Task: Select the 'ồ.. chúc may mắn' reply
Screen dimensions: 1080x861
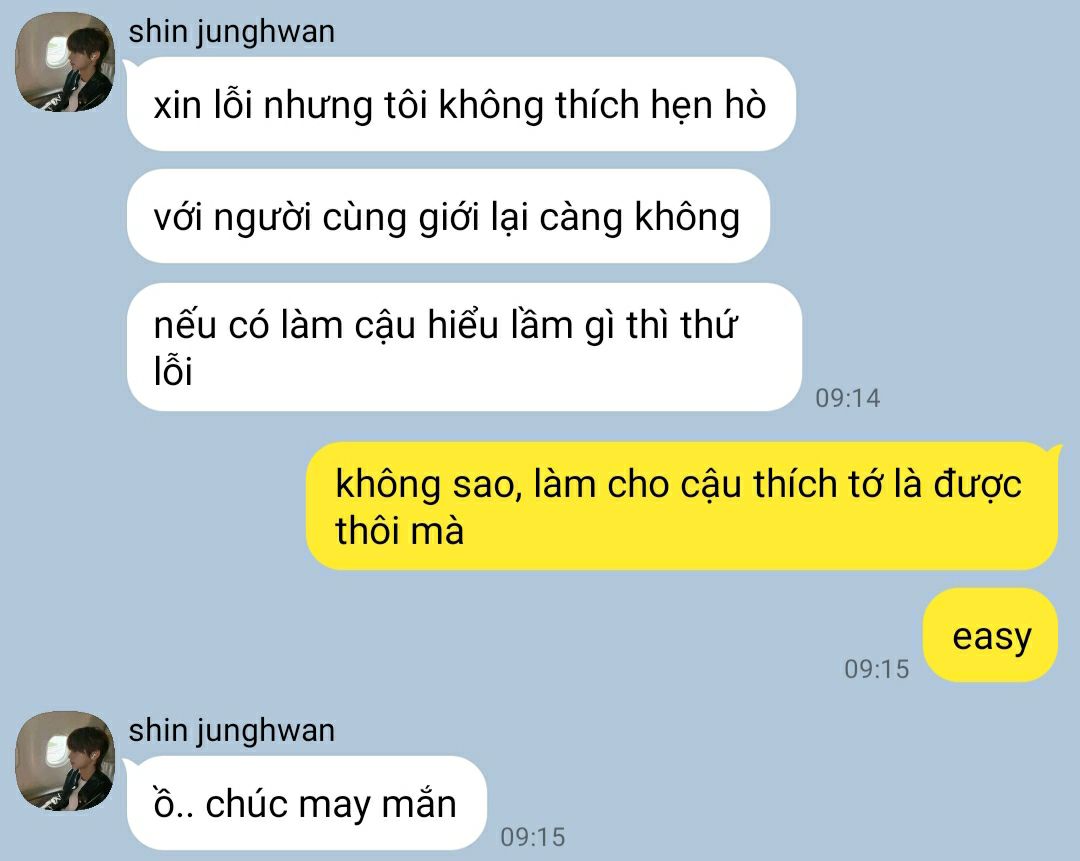Action: click(306, 803)
